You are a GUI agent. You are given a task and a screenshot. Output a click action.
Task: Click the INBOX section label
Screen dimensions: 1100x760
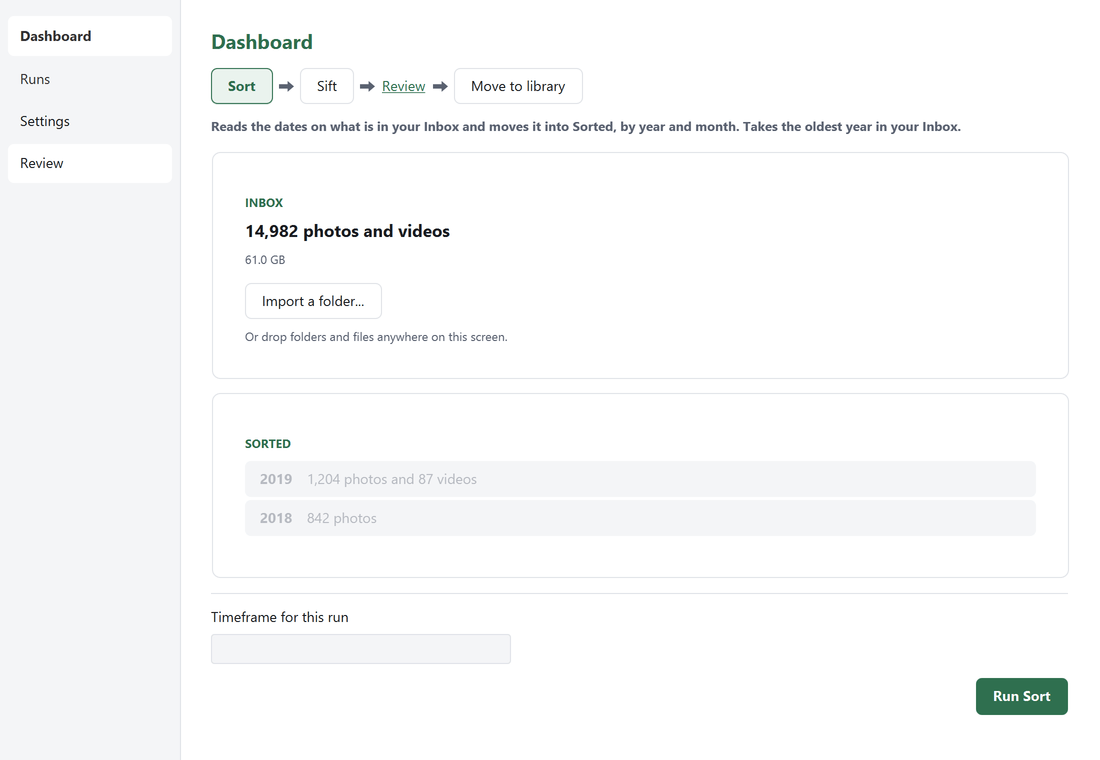[x=264, y=203]
